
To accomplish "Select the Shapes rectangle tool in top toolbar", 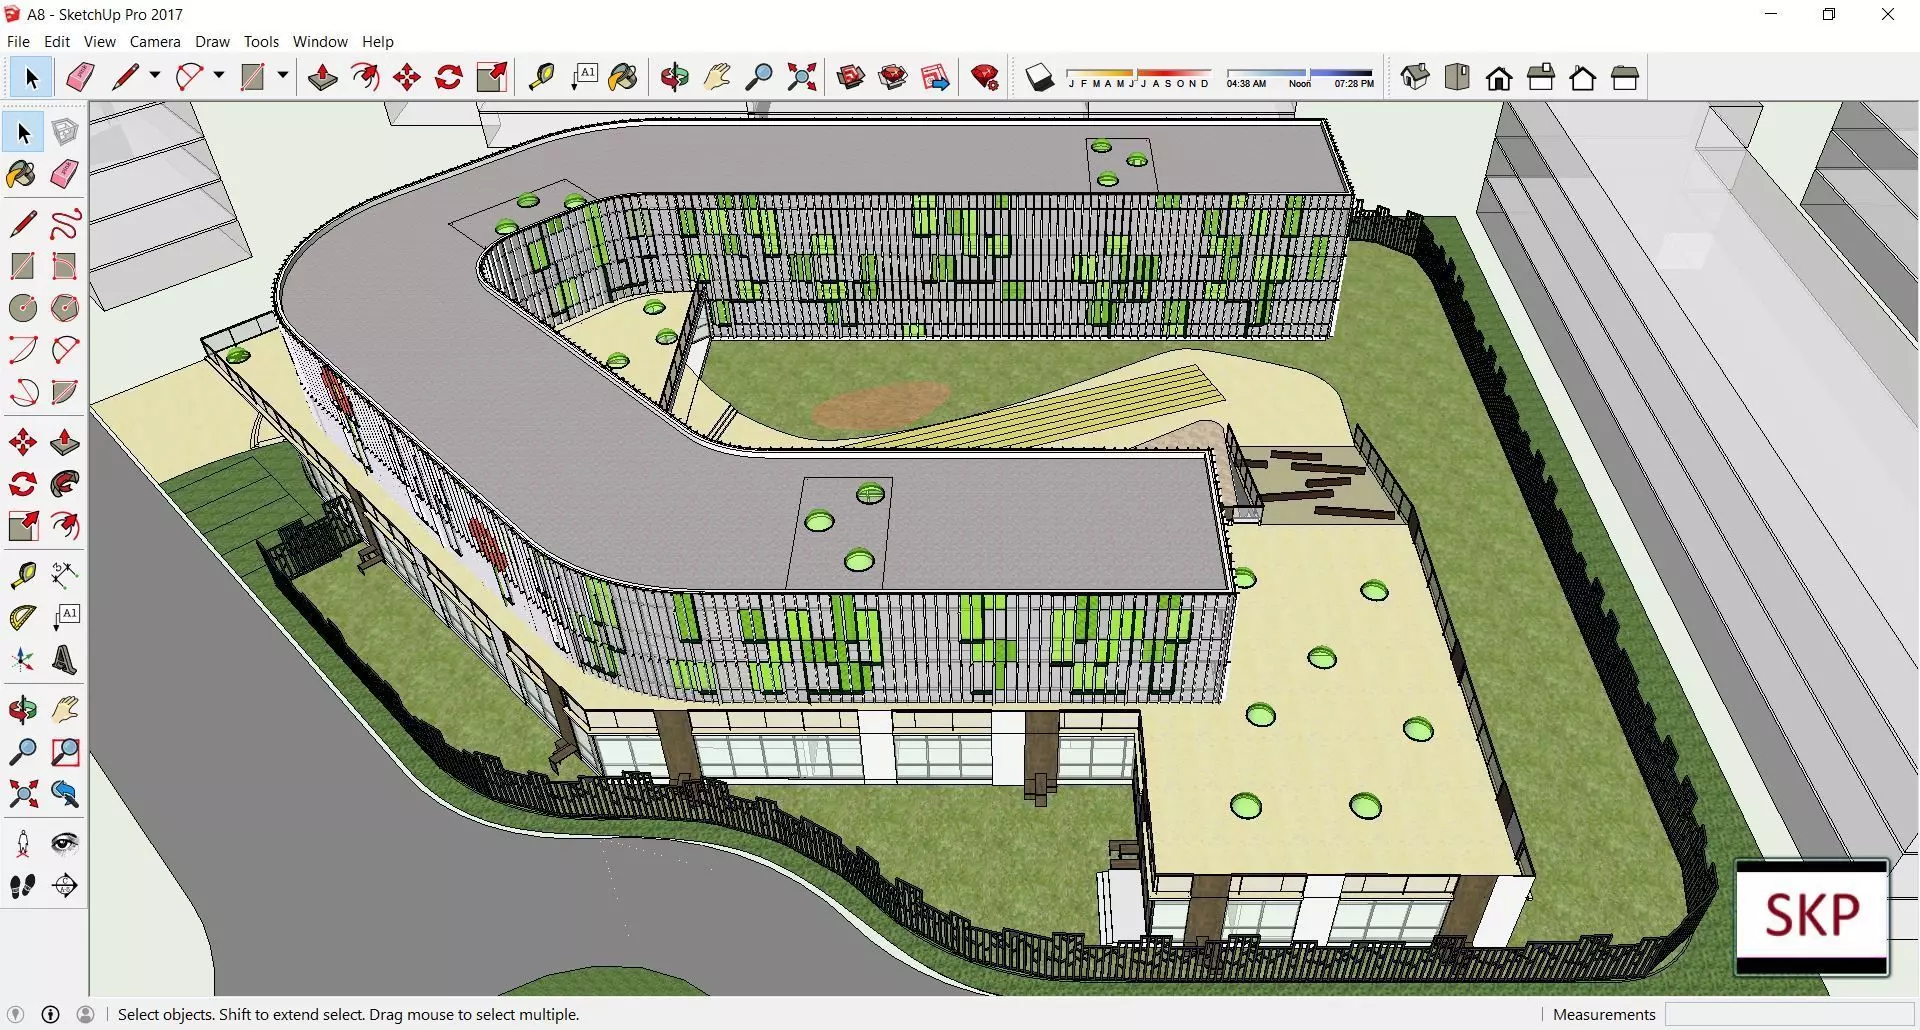I will (253, 77).
